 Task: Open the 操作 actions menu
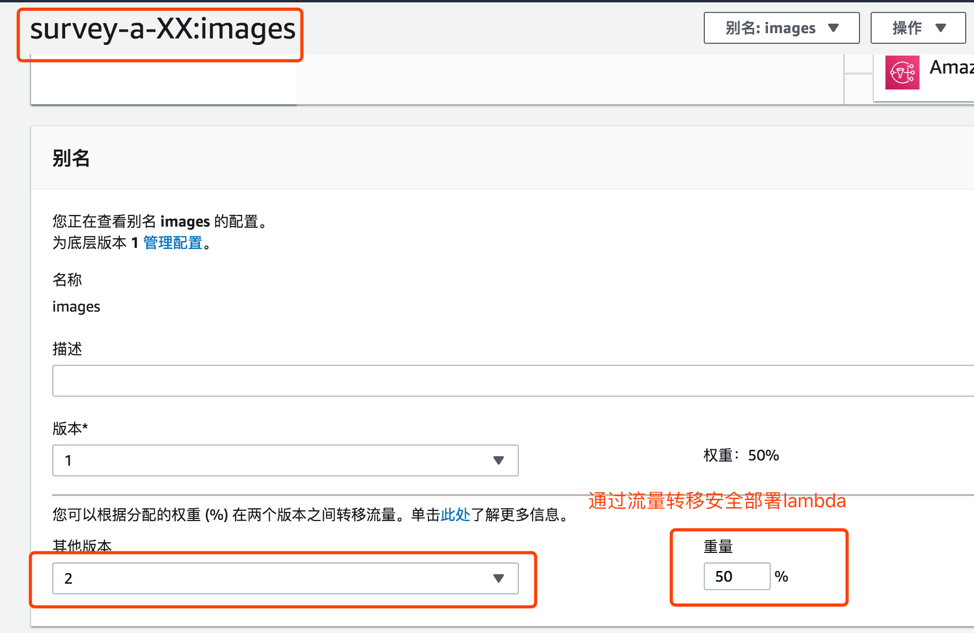918,28
